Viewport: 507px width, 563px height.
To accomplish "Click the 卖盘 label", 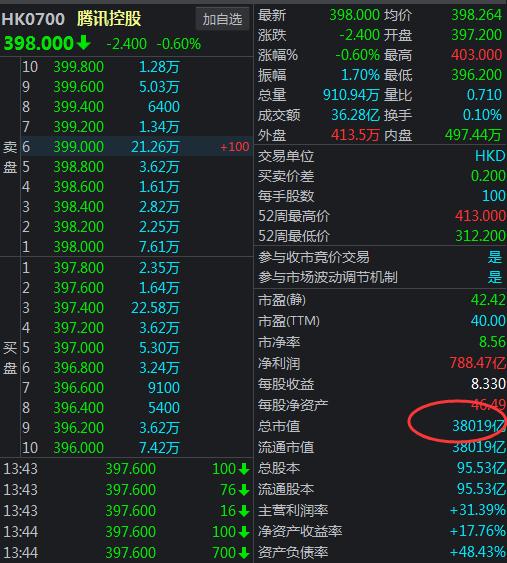I will click(x=10, y=157).
